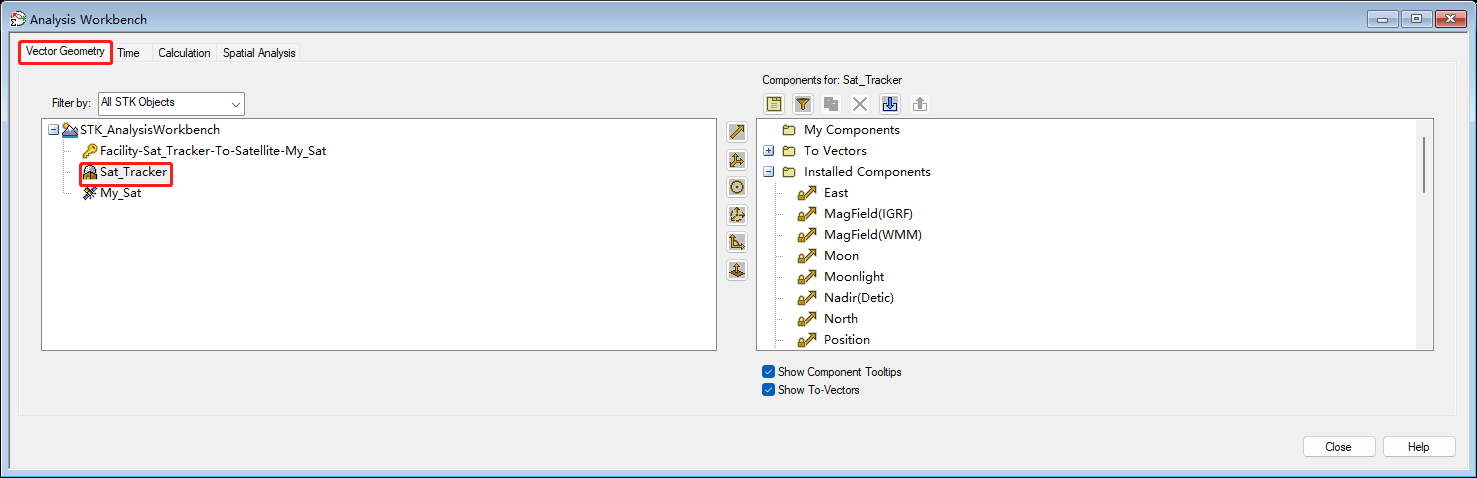Switch to the Calculation tab
The width and height of the screenshot is (1477, 478).
184,53
